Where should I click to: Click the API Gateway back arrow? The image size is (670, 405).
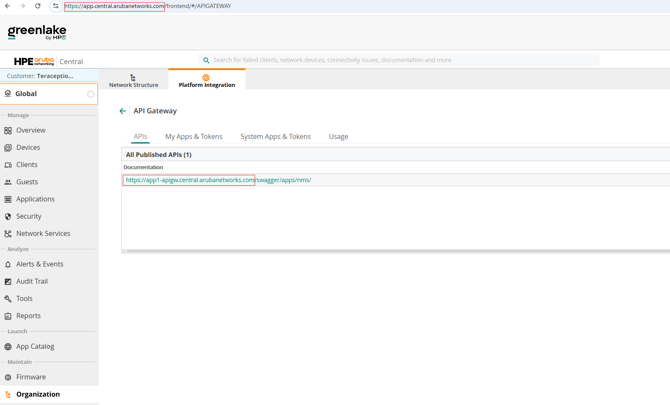coord(123,111)
